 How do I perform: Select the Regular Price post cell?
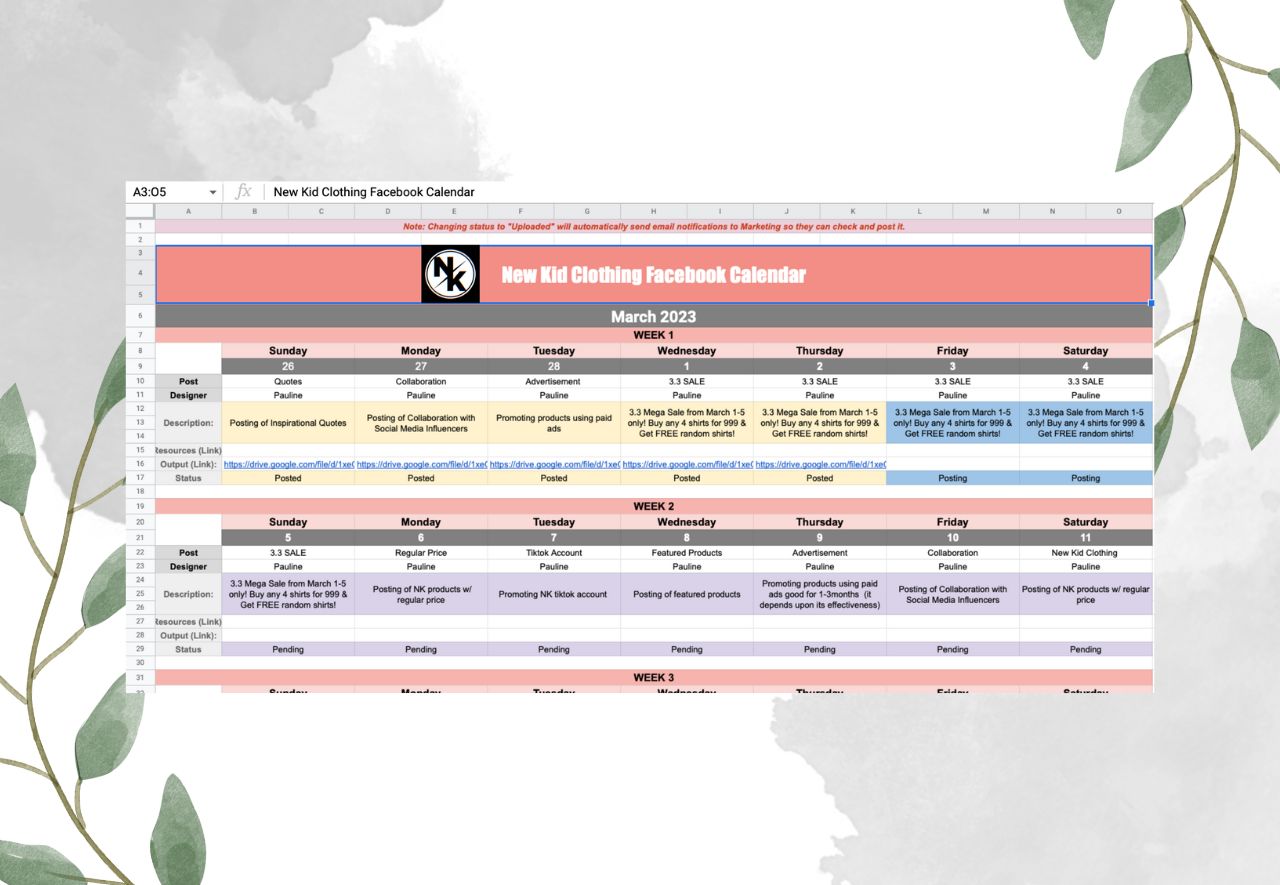[421, 552]
